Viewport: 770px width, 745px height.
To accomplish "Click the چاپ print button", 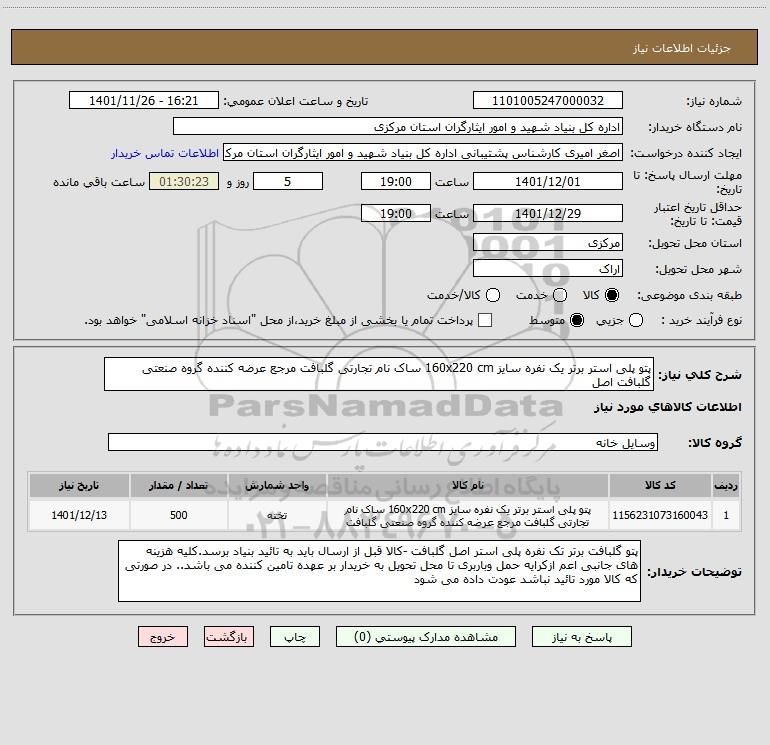I will 295,636.
